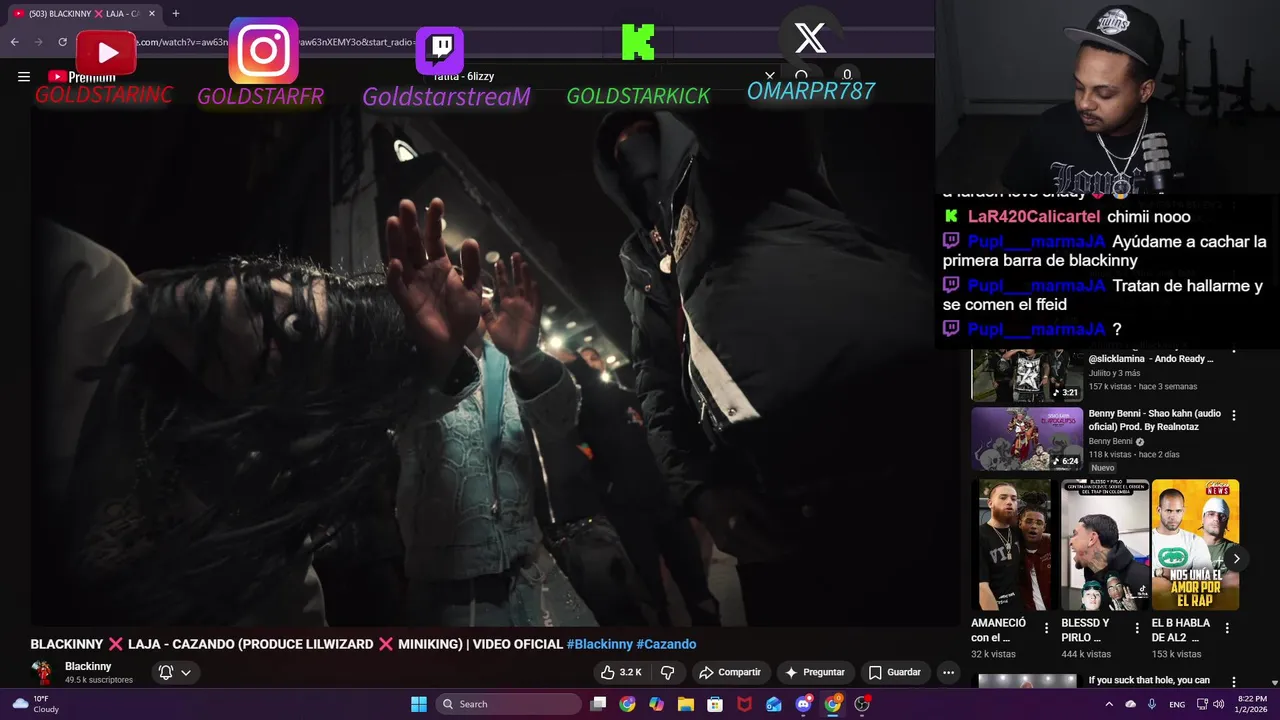Screen dimensions: 1280x720
Task: Open Benny Benni - Shao kahn title
Action: point(1154,420)
